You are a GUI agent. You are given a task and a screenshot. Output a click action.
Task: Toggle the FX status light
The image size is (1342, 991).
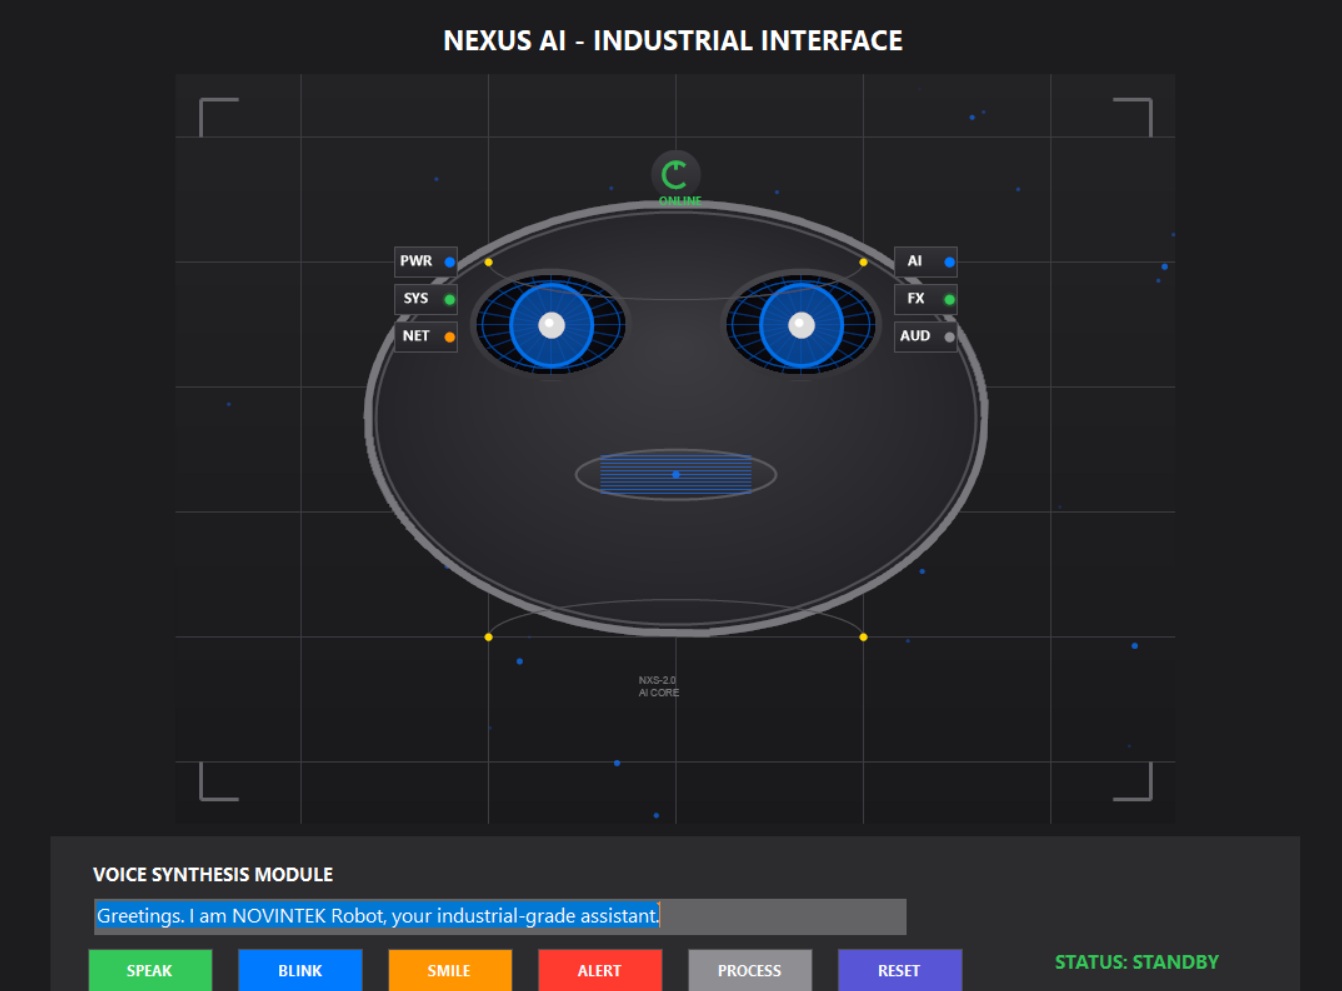point(948,298)
